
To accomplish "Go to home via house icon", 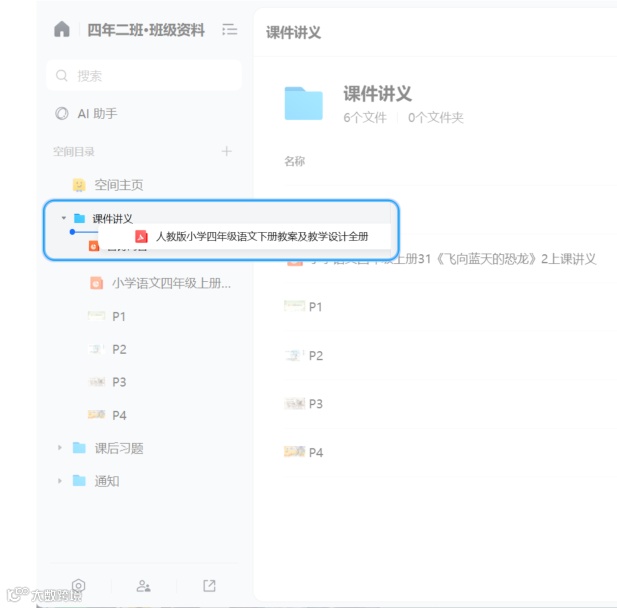I will coord(62,29).
